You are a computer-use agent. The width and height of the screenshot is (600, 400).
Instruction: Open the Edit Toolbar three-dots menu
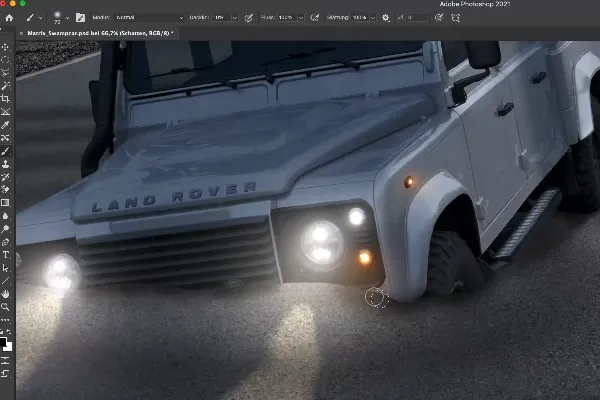point(5,320)
